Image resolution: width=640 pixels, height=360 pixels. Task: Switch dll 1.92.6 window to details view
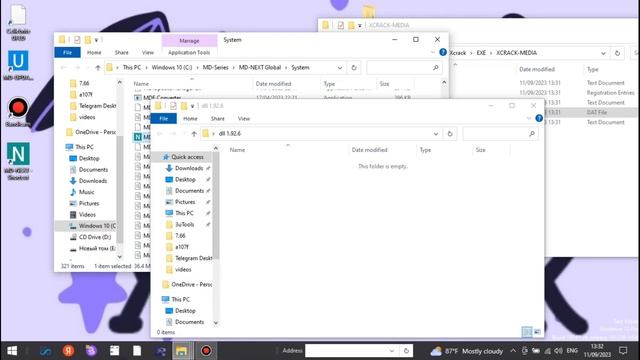coord(527,332)
